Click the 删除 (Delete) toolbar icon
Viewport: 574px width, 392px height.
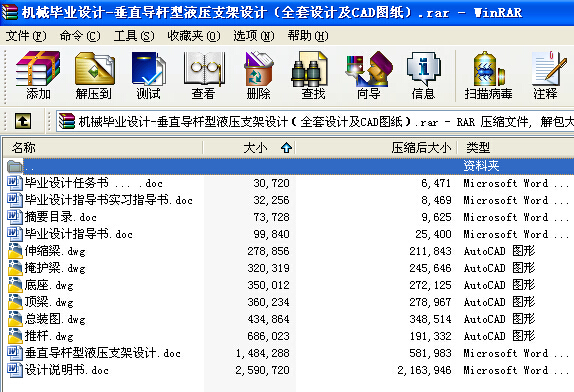click(258, 68)
